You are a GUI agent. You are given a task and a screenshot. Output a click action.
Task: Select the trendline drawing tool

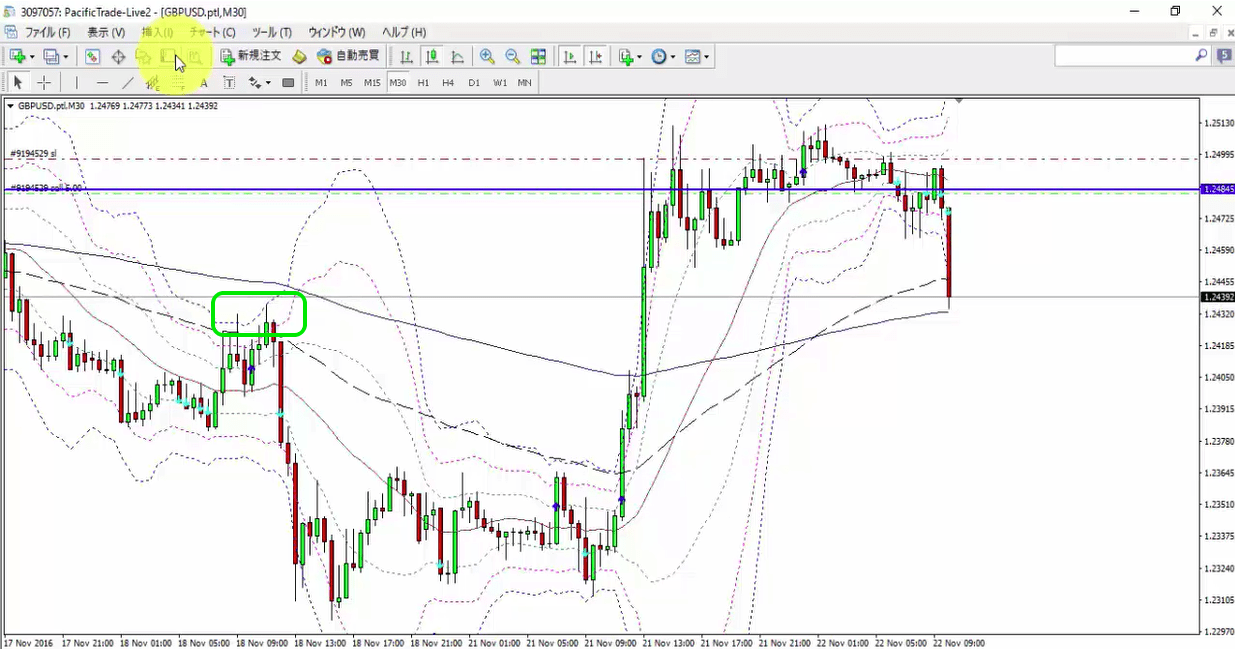pyautogui.click(x=128, y=82)
